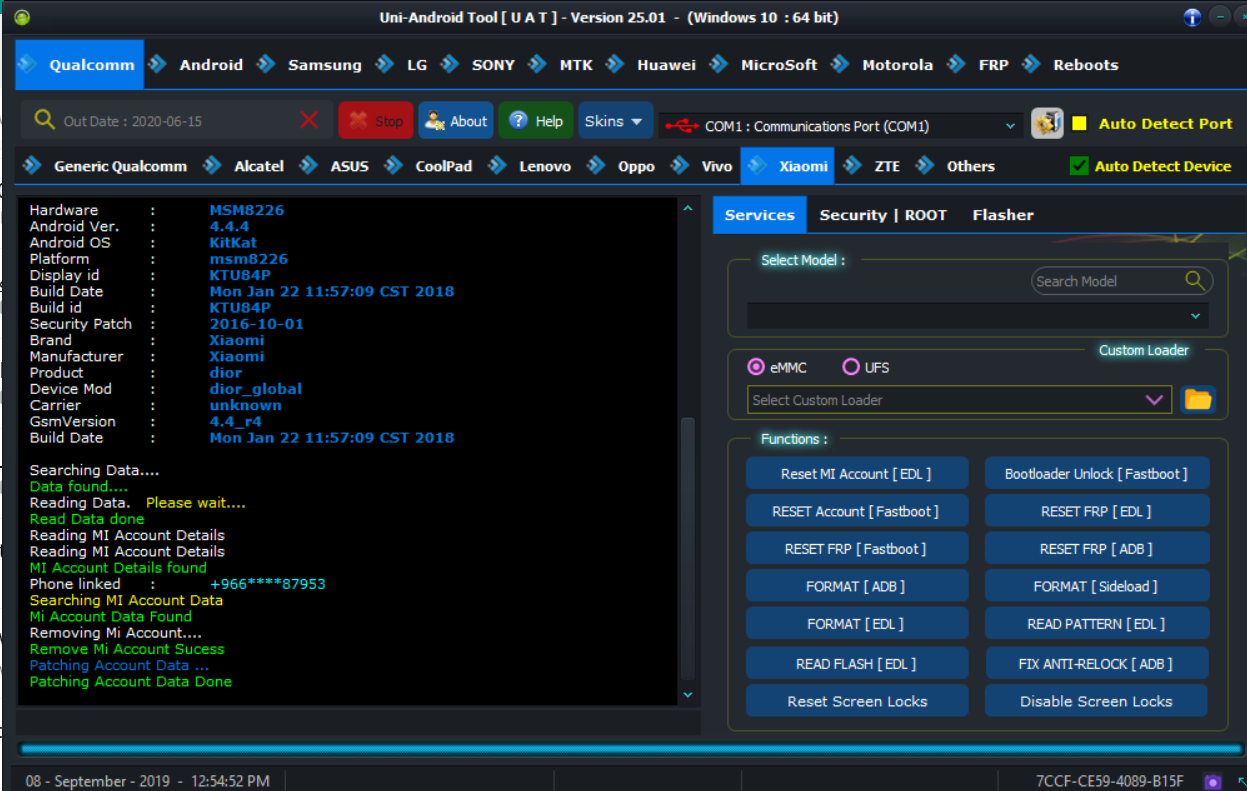Open the FRP tab
The width and height of the screenshot is (1247, 791).
981,65
